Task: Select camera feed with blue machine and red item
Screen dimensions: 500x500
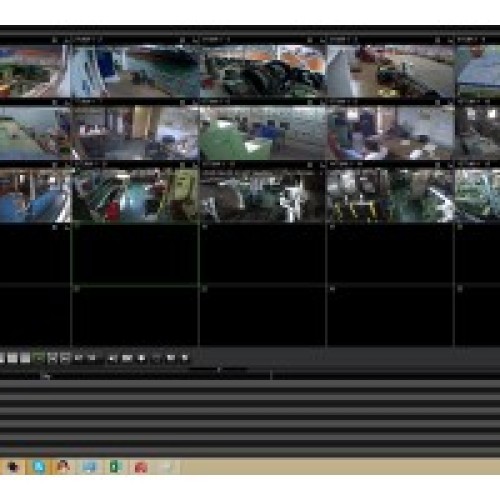Action: pyautogui.click(x=135, y=196)
